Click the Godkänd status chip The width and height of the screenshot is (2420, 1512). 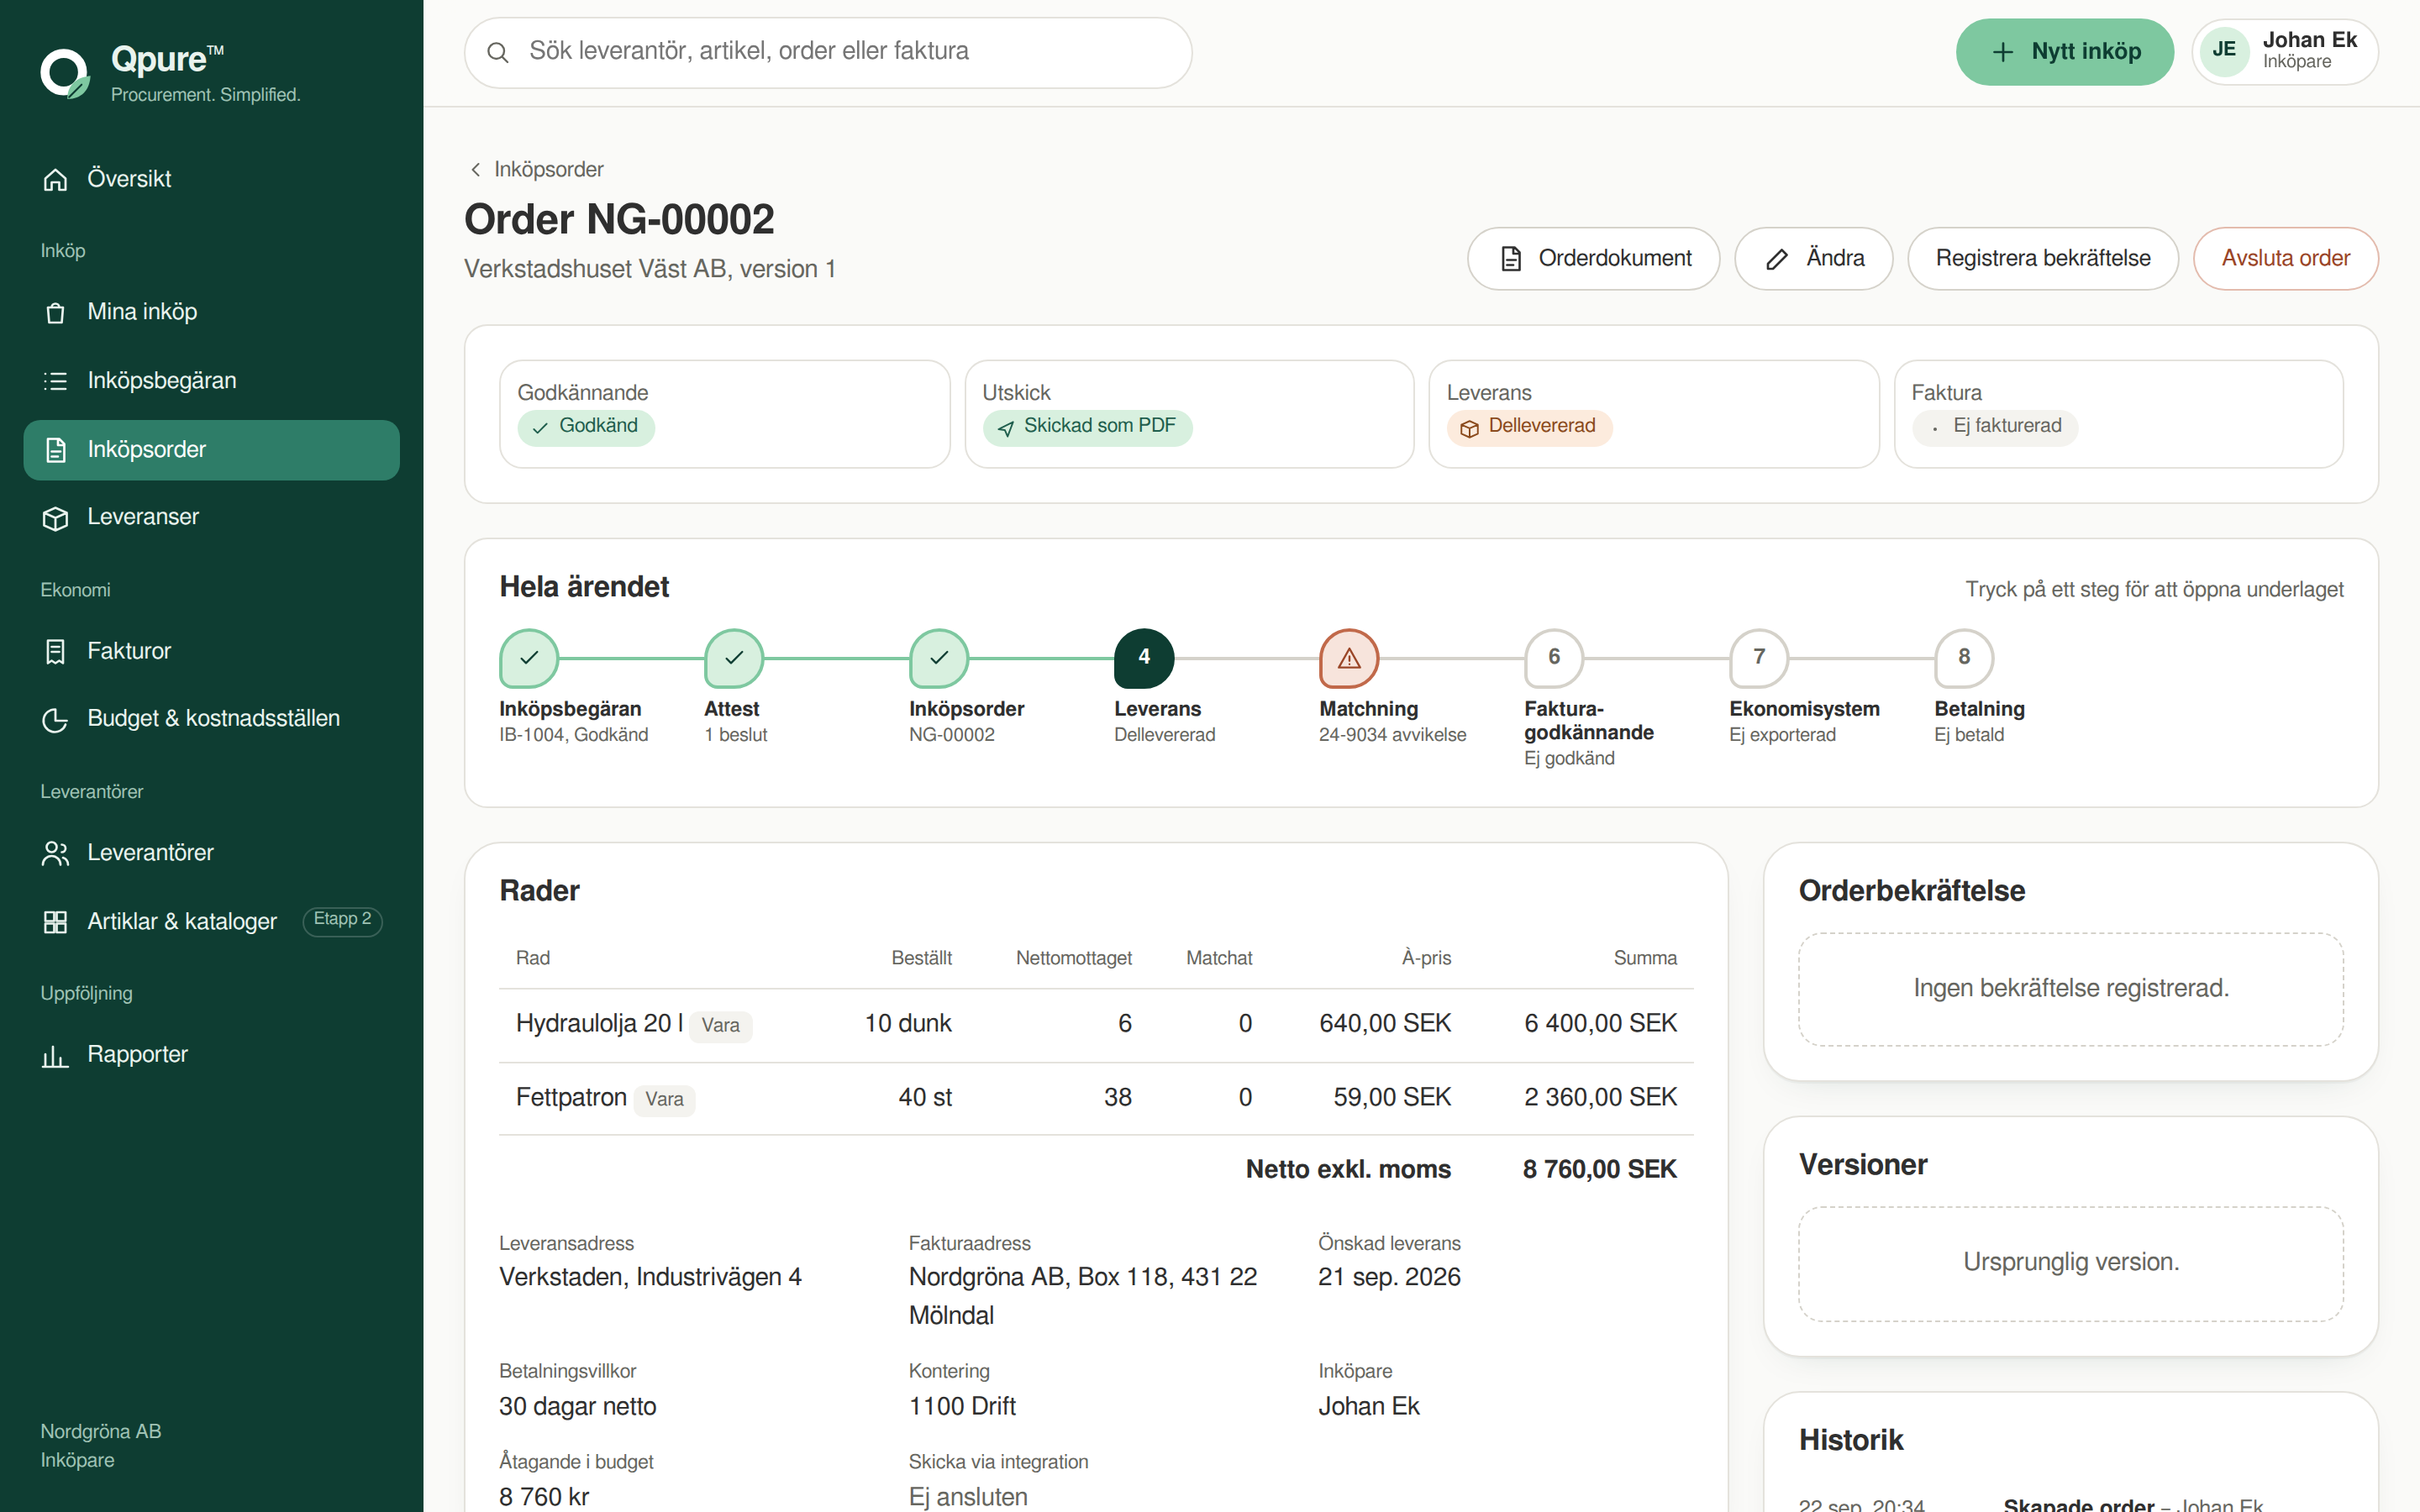[586, 427]
